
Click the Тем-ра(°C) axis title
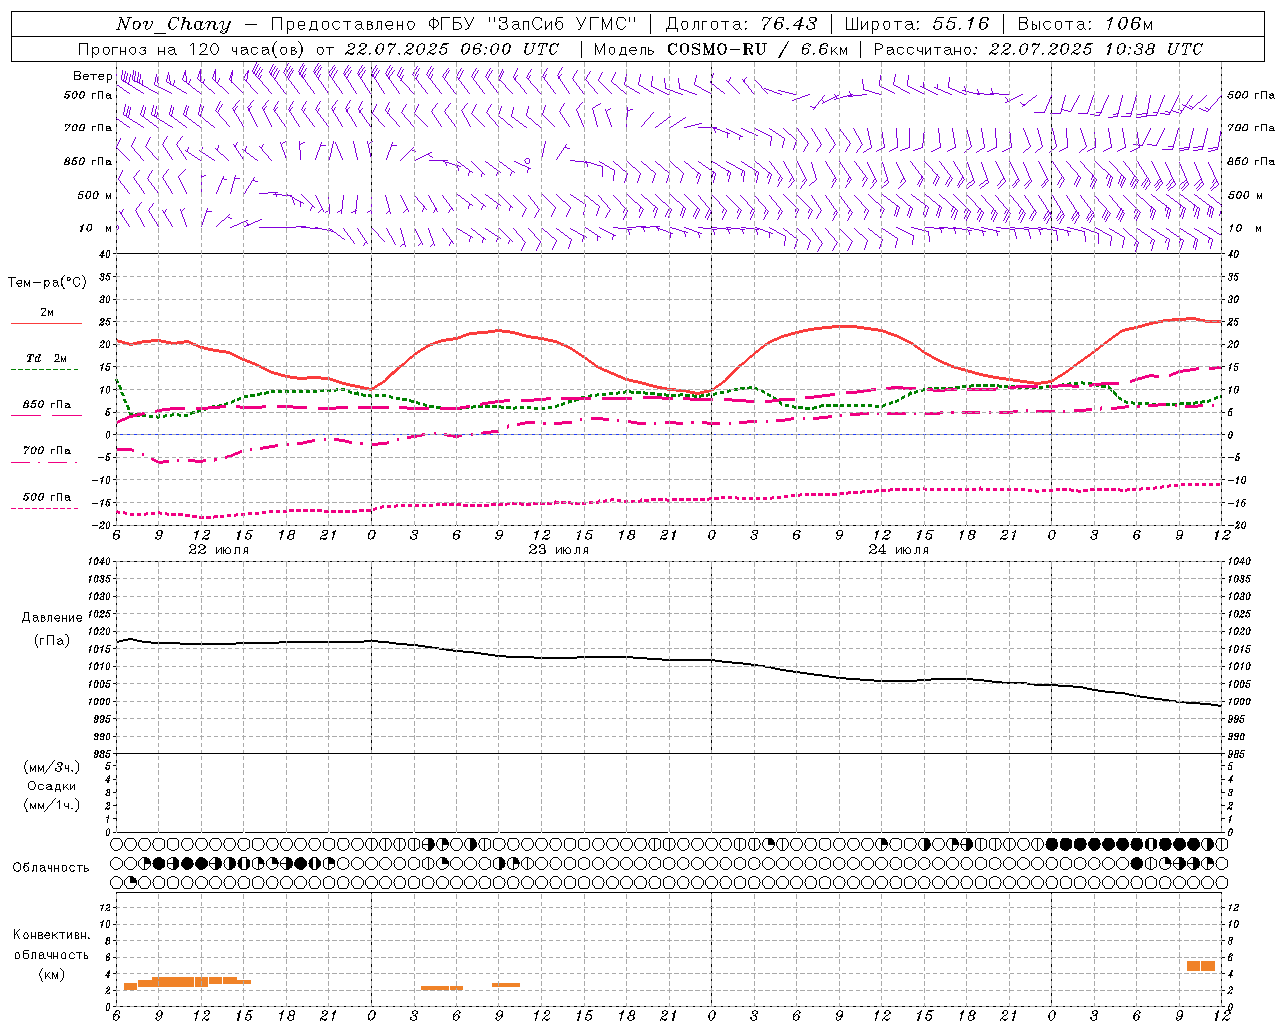click(x=47, y=283)
